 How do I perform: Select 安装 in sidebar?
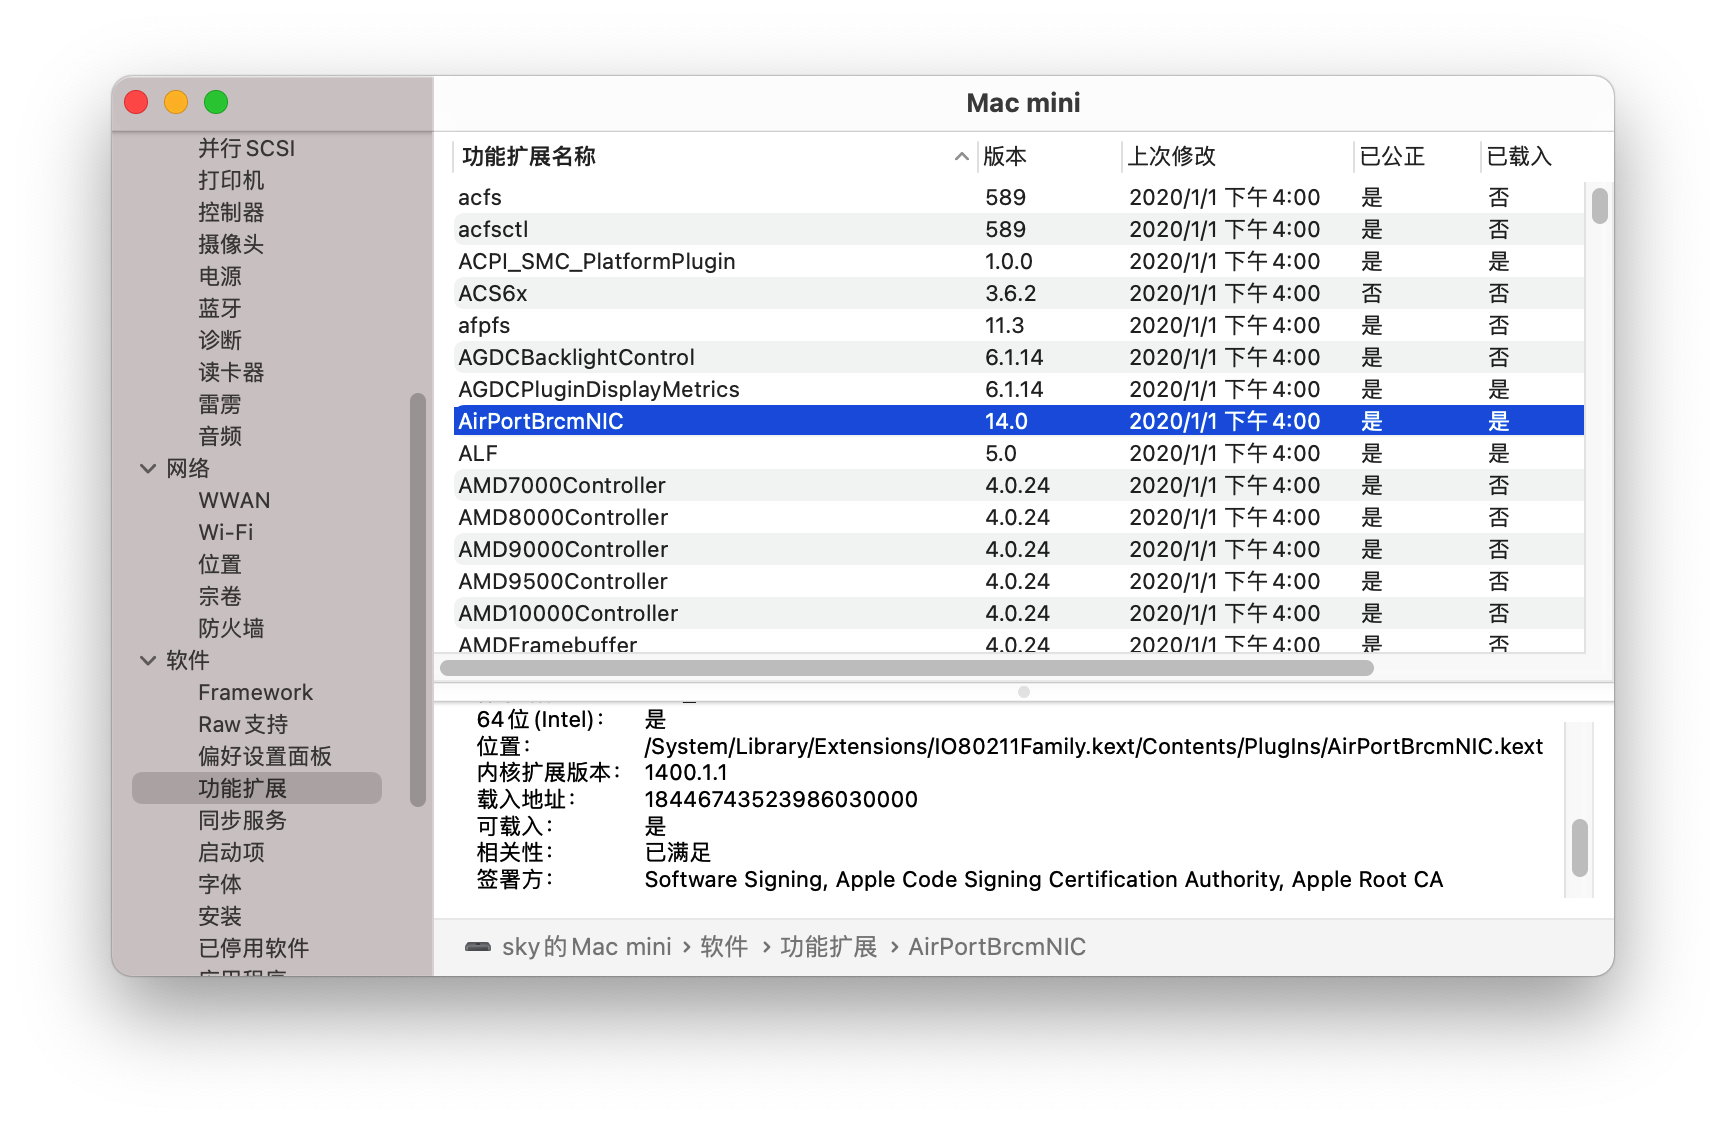(220, 916)
